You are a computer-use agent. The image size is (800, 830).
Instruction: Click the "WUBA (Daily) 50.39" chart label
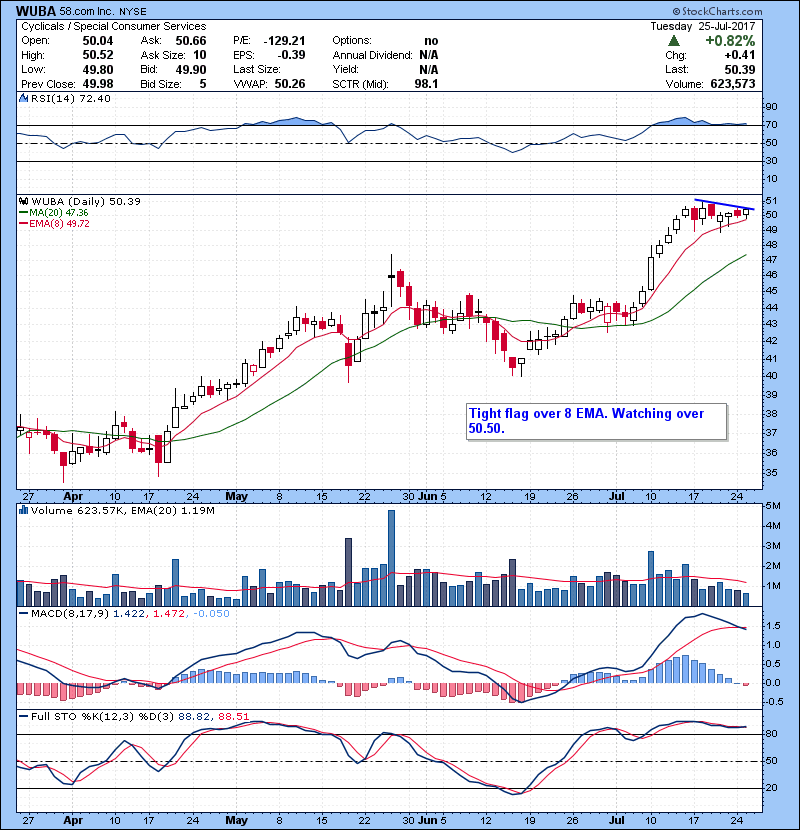(86, 202)
